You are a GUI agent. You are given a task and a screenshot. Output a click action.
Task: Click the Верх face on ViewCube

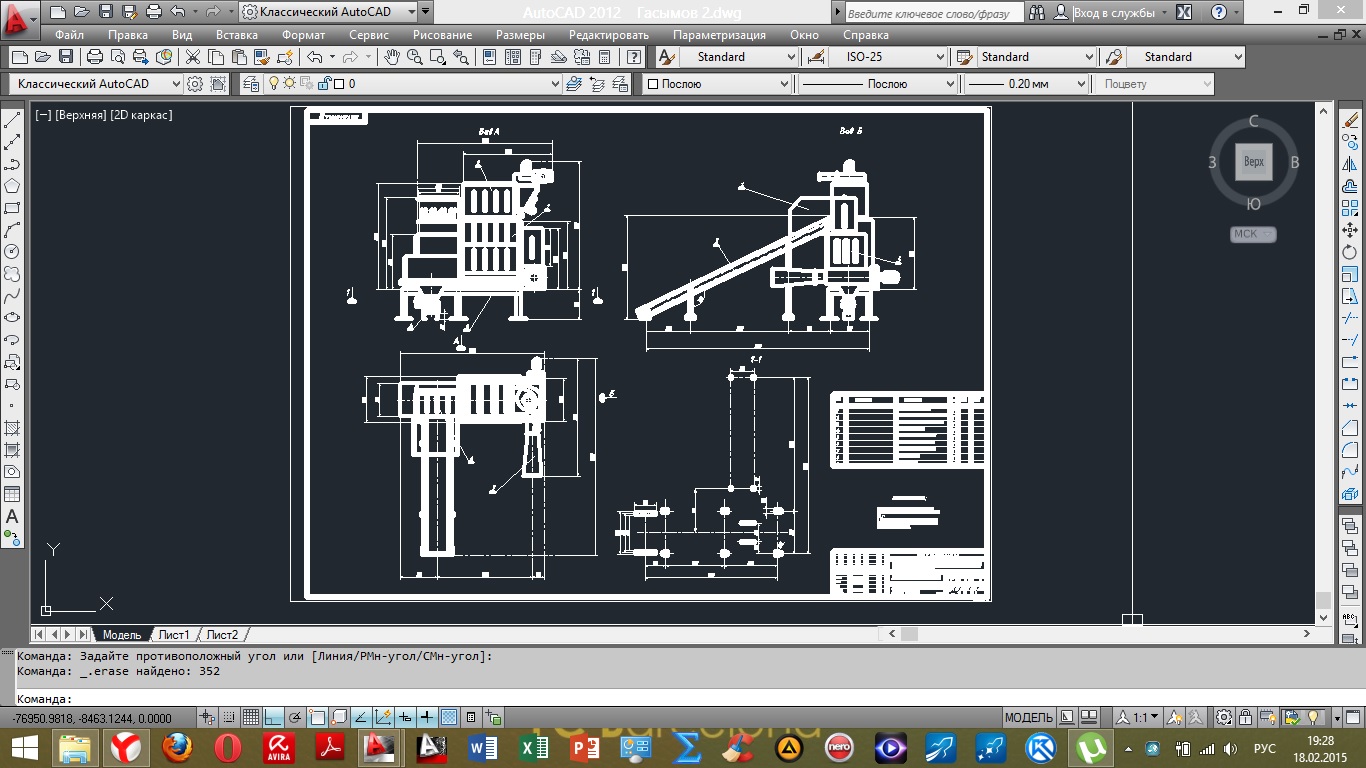pos(1253,161)
